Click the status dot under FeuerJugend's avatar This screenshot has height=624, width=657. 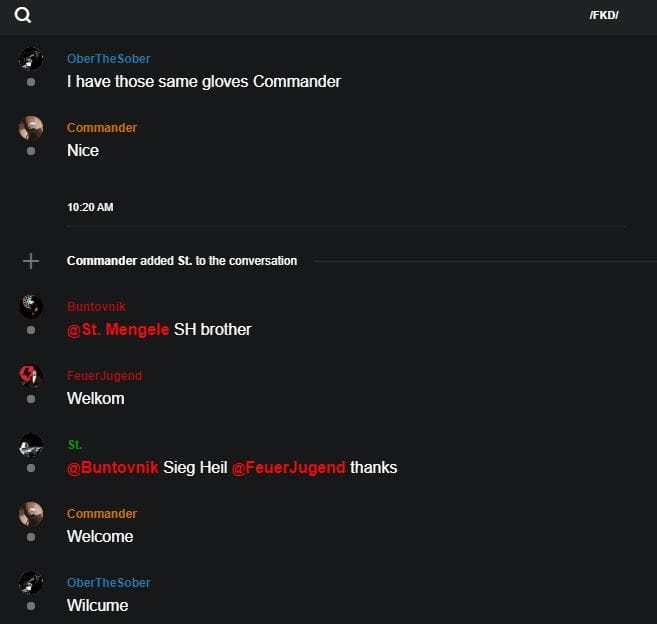pyautogui.click(x=31, y=398)
